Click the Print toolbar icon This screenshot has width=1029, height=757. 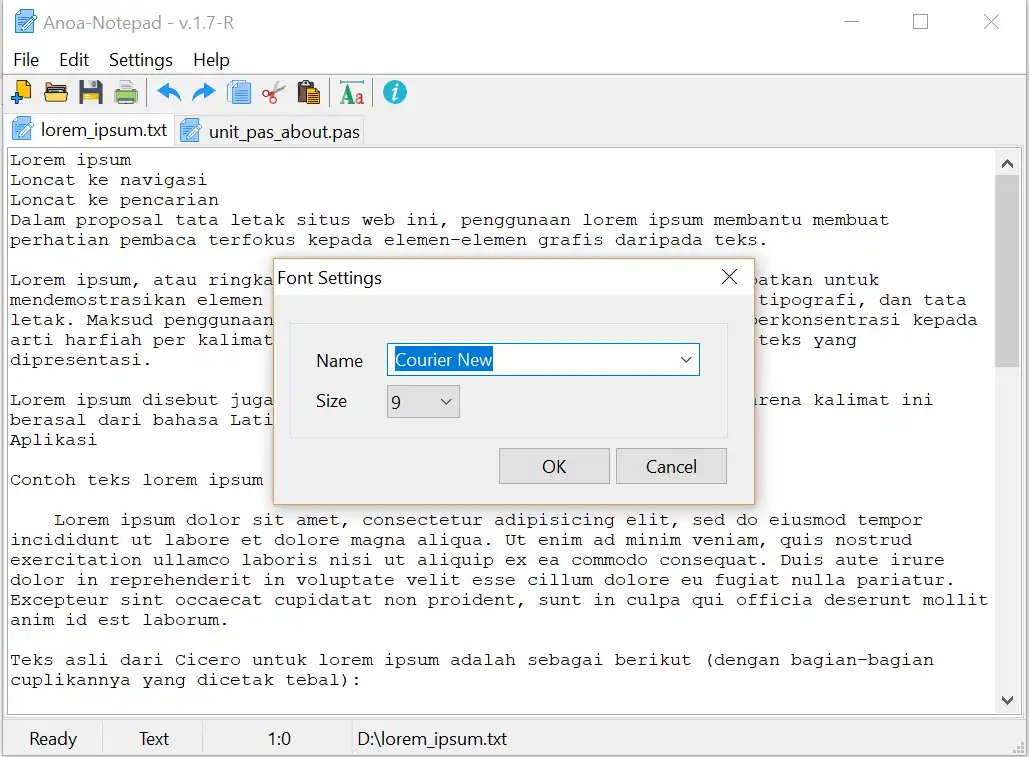pyautogui.click(x=126, y=93)
